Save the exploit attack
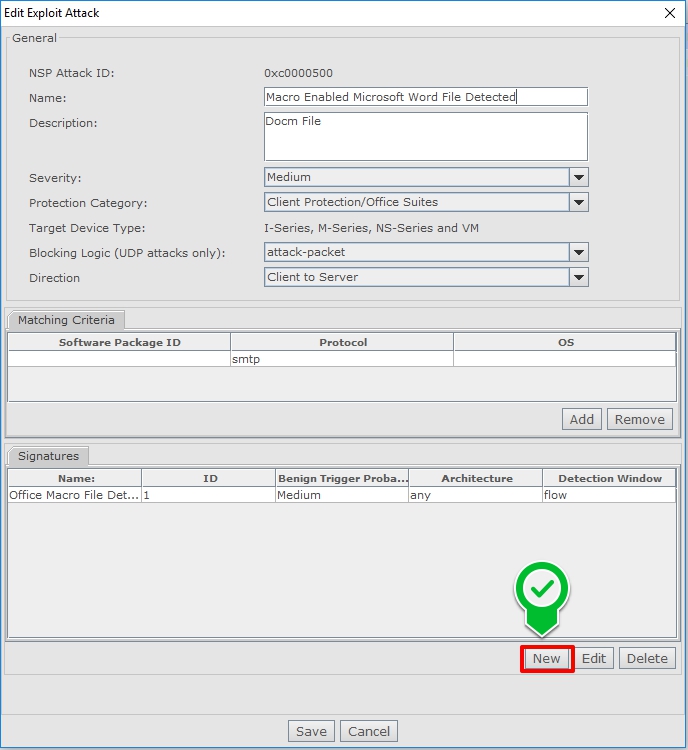This screenshot has height=750, width=688. coord(311,731)
